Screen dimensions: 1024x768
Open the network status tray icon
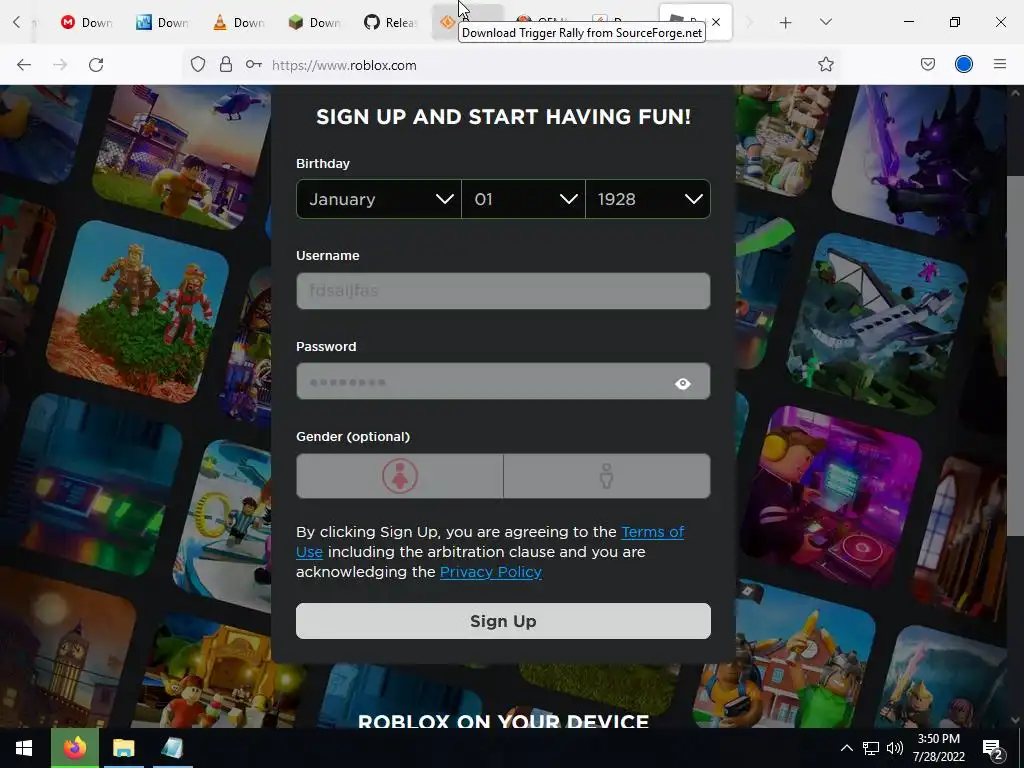click(871, 748)
